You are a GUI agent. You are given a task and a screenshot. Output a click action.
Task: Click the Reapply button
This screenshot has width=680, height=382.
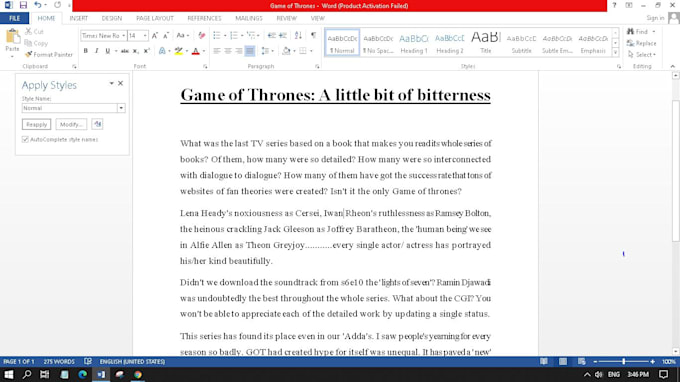click(x=36, y=124)
